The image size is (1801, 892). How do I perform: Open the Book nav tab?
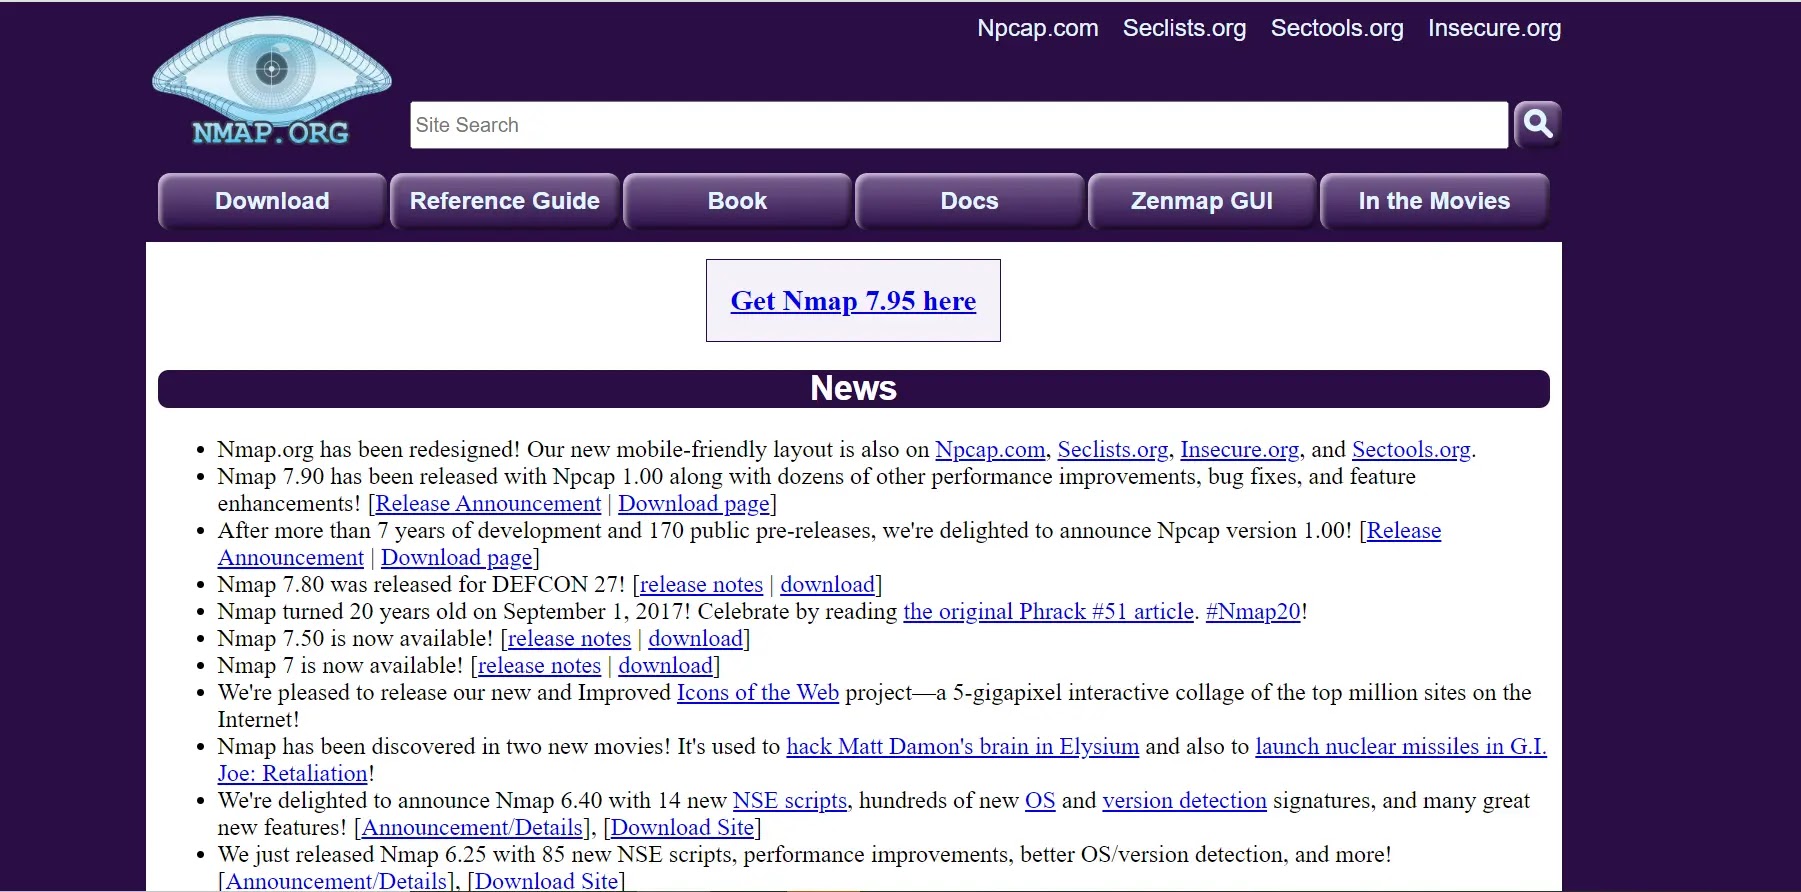pos(737,201)
